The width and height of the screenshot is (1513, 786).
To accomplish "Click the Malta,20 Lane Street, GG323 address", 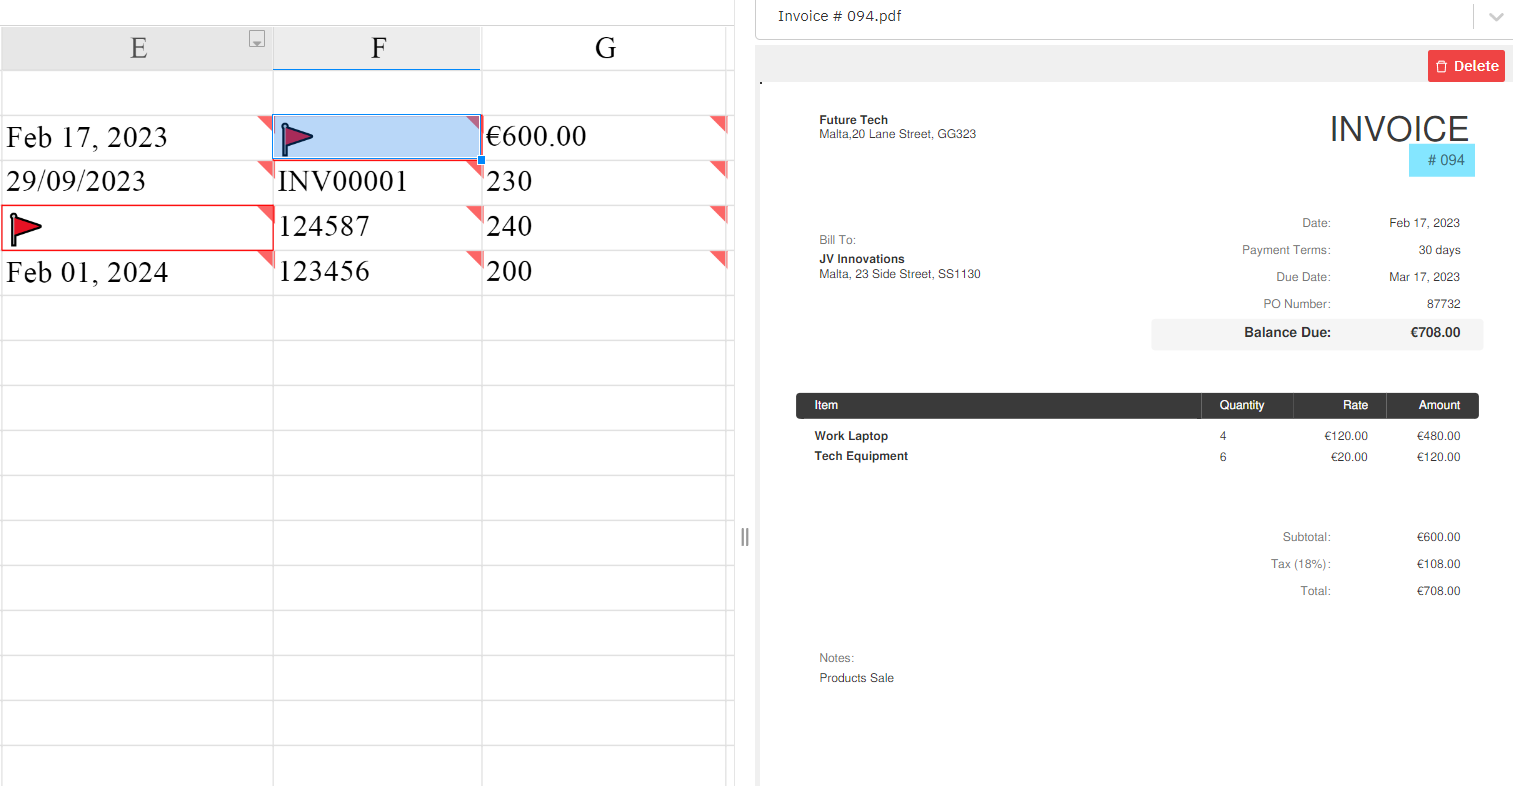I will point(897,134).
